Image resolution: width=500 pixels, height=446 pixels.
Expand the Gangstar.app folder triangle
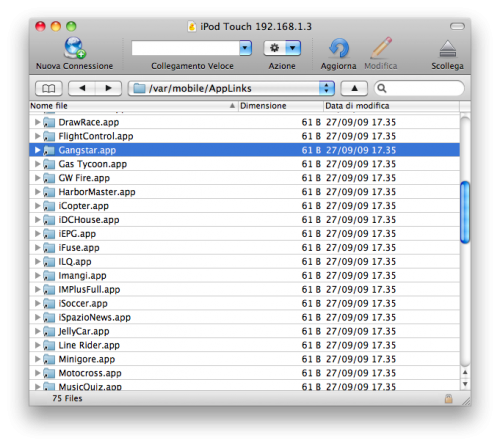click(37, 150)
